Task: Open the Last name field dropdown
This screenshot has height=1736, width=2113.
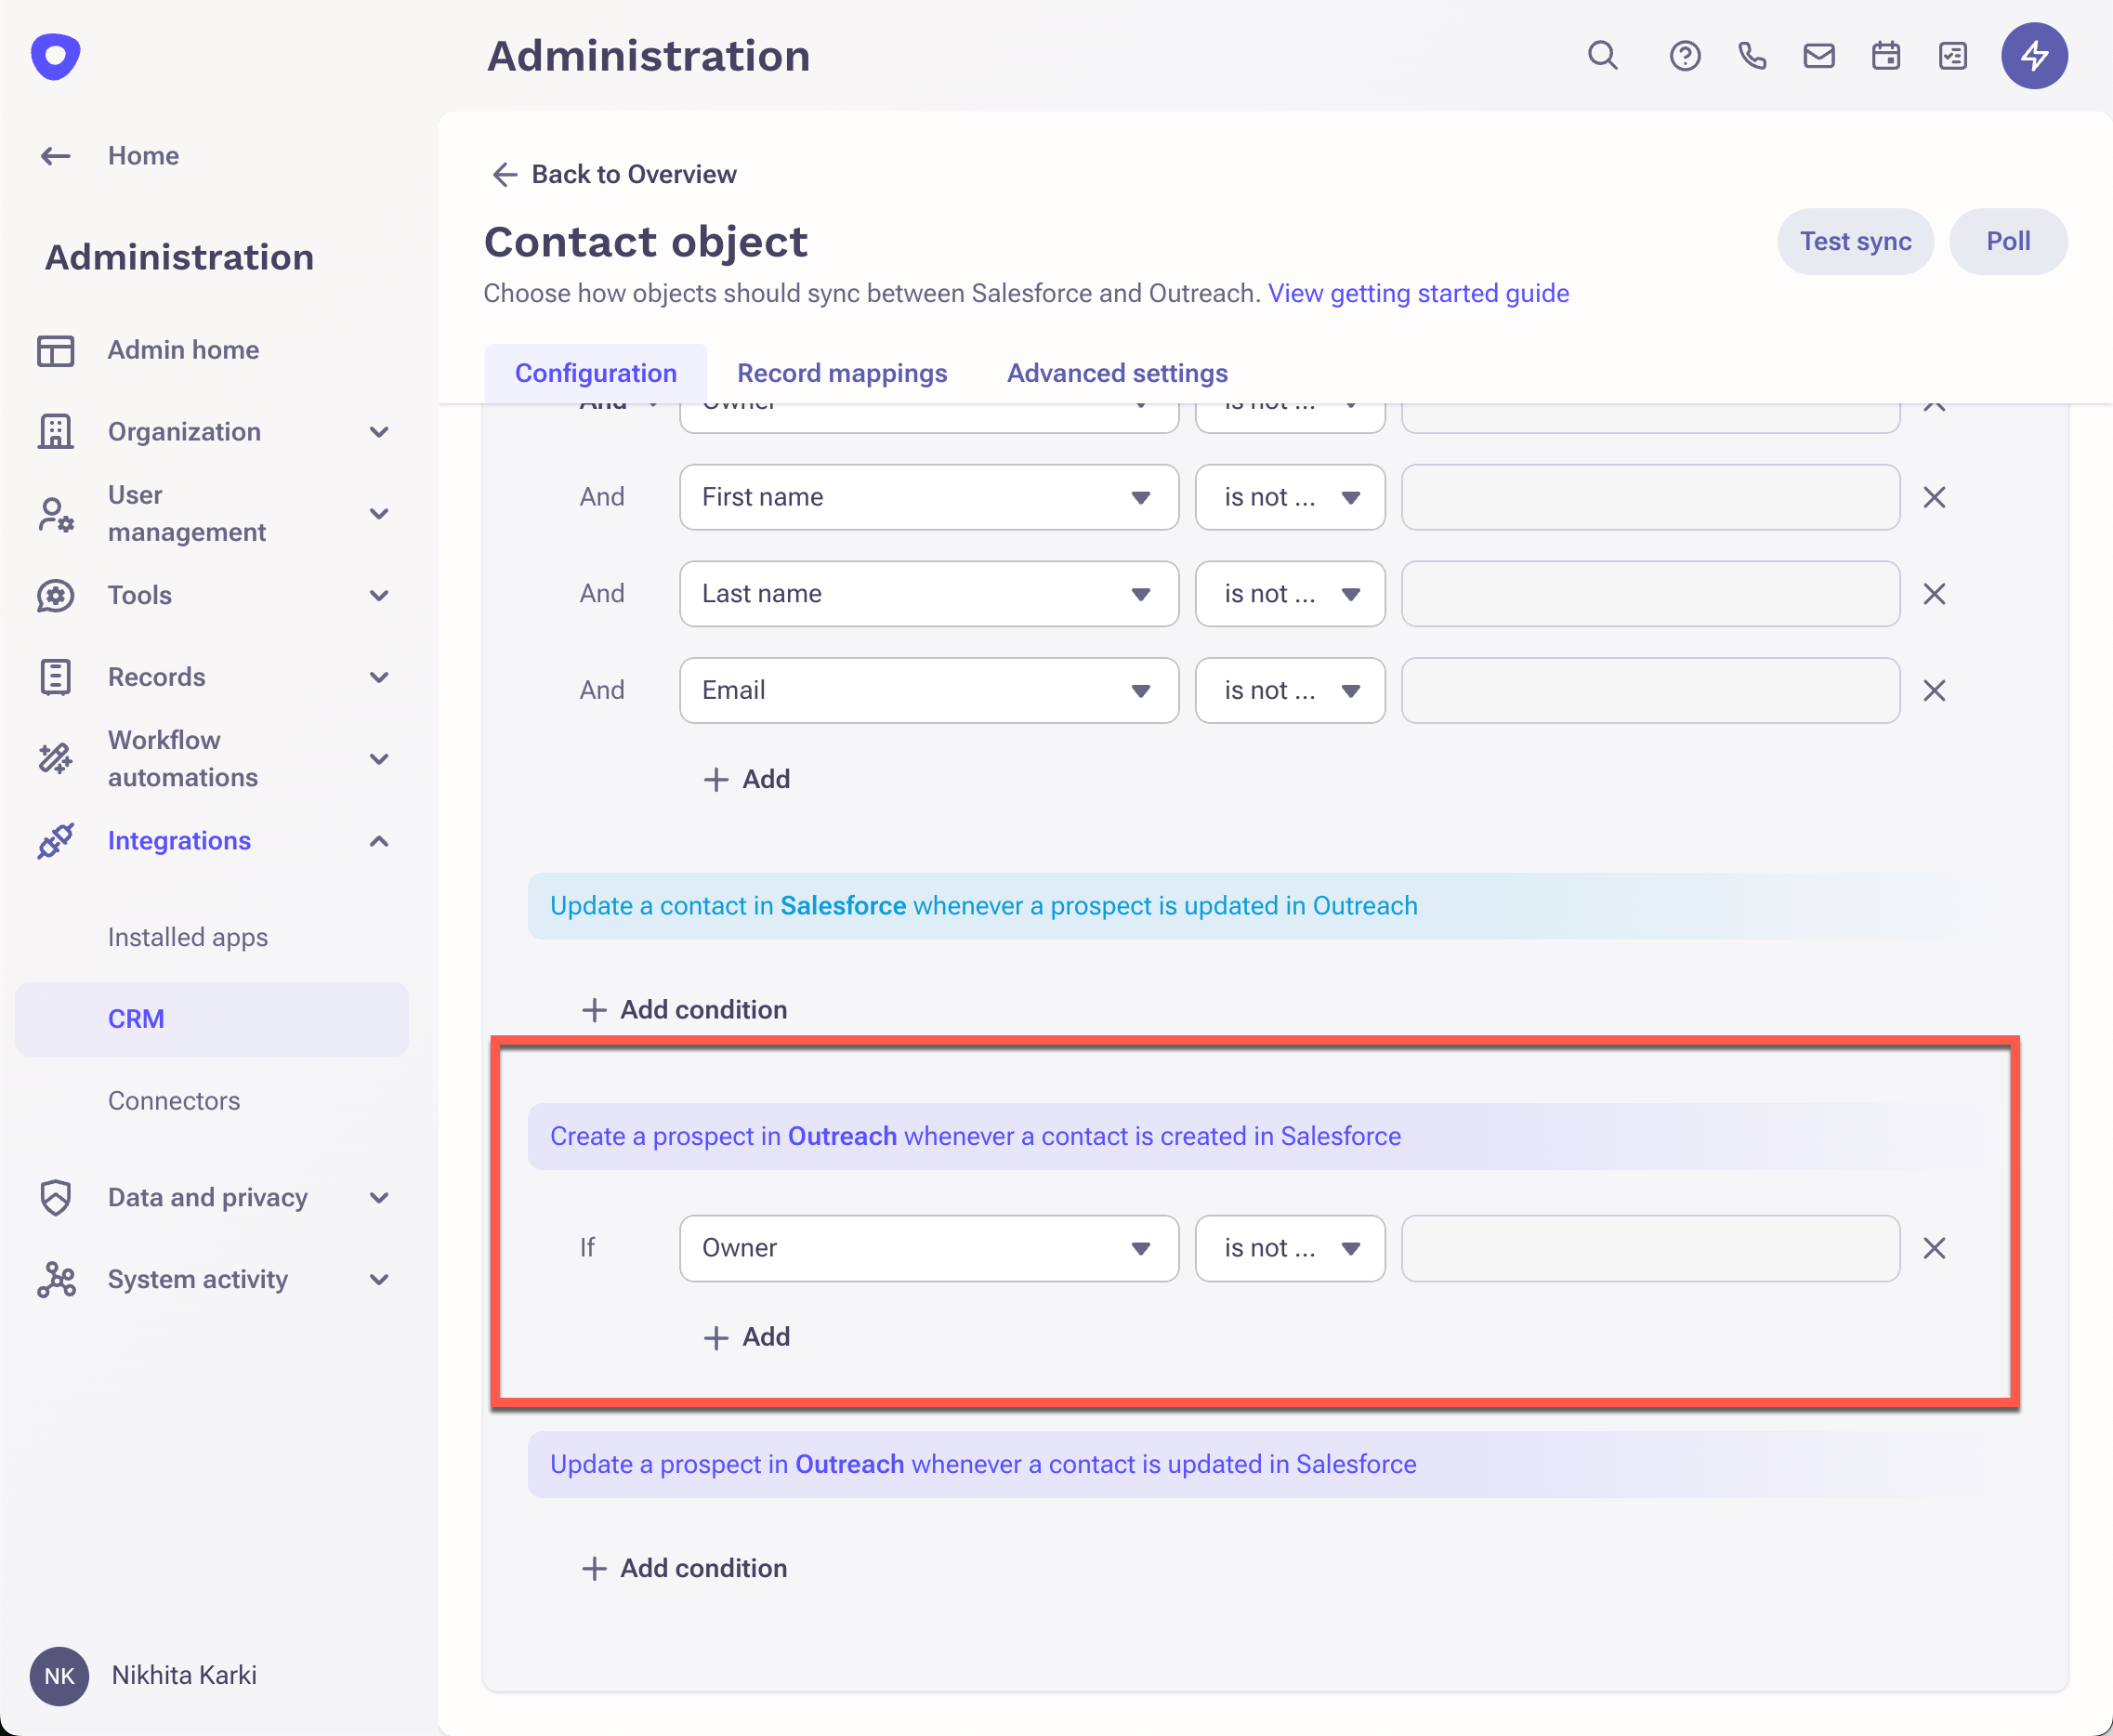Action: click(928, 594)
